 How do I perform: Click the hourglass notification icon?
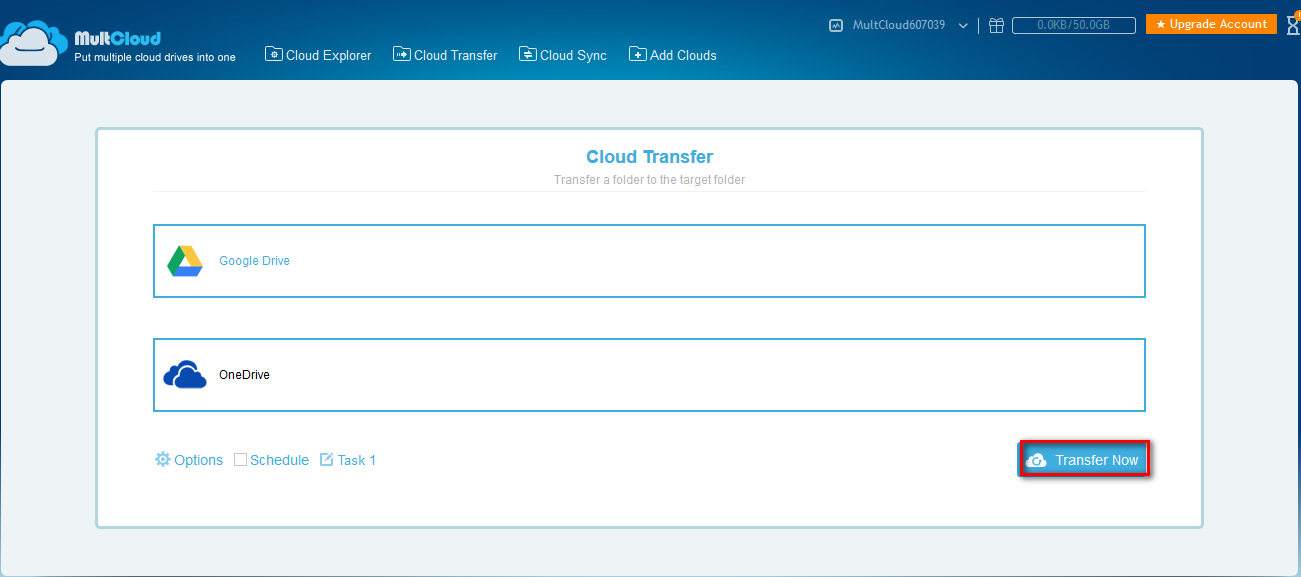pyautogui.click(x=1293, y=24)
